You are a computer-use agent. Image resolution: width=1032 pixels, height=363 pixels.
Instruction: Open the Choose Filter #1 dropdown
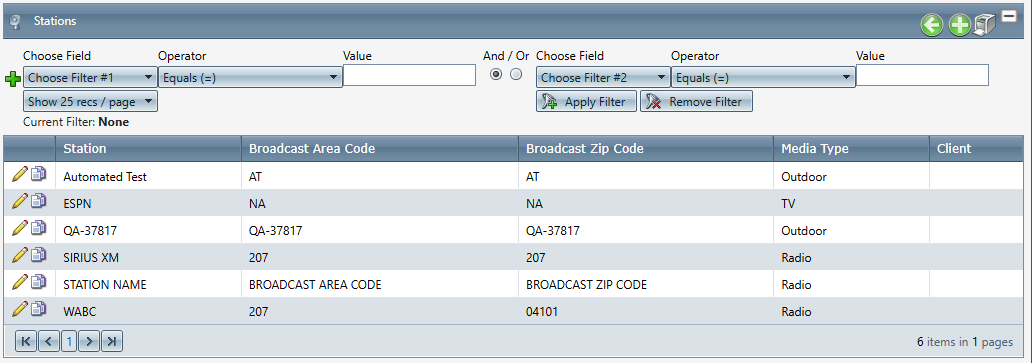click(x=90, y=77)
